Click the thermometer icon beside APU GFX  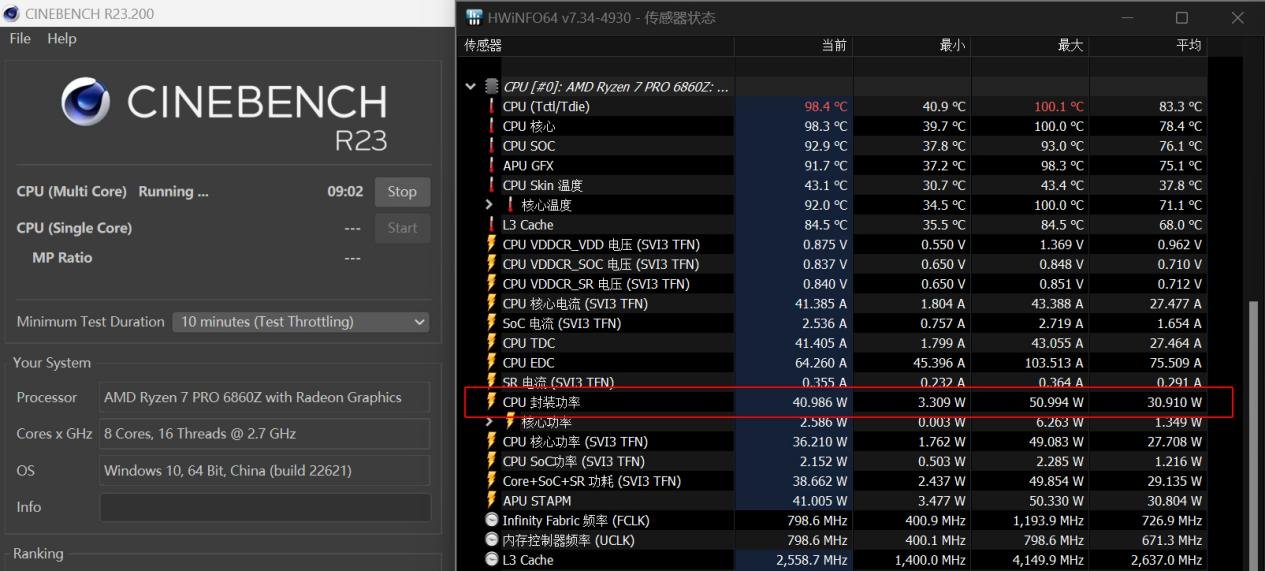[x=491, y=166]
